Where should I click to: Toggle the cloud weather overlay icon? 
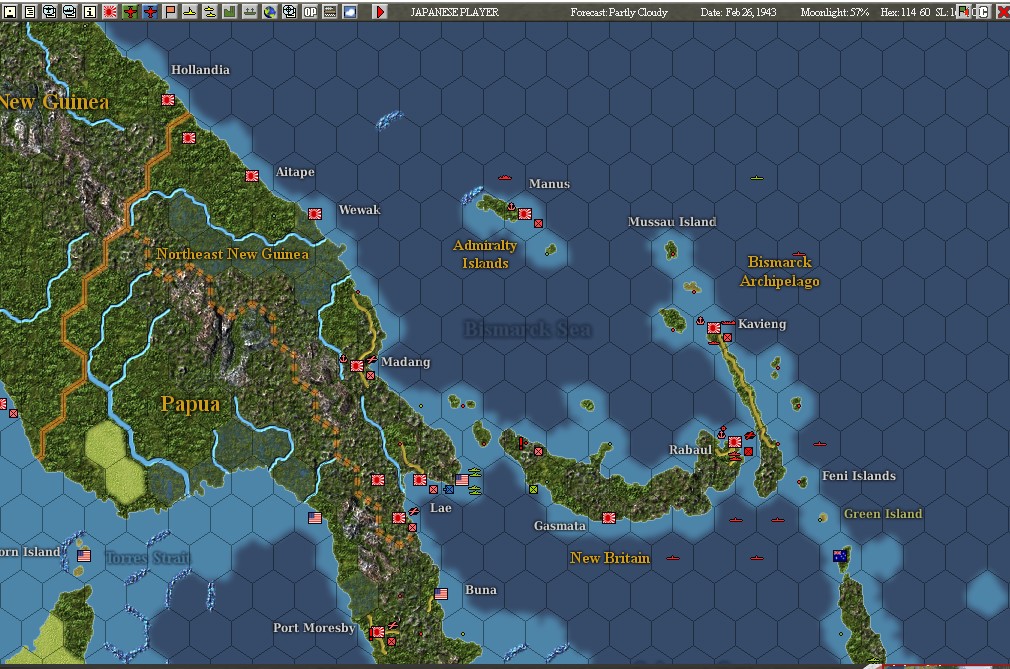(x=350, y=12)
